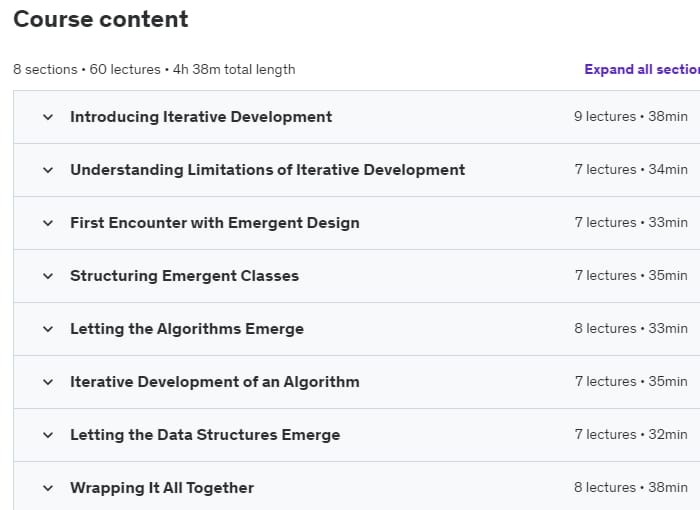Click the Expand all sections link
Viewport: 700px width, 510px height.
[642, 69]
